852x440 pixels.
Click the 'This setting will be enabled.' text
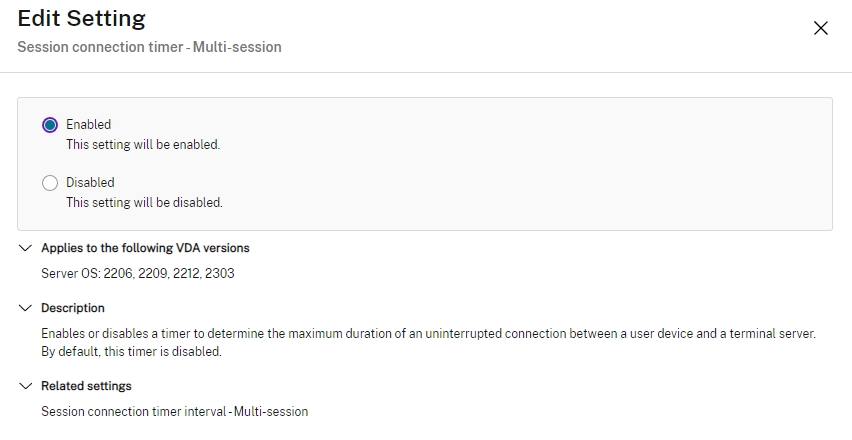tap(143, 145)
